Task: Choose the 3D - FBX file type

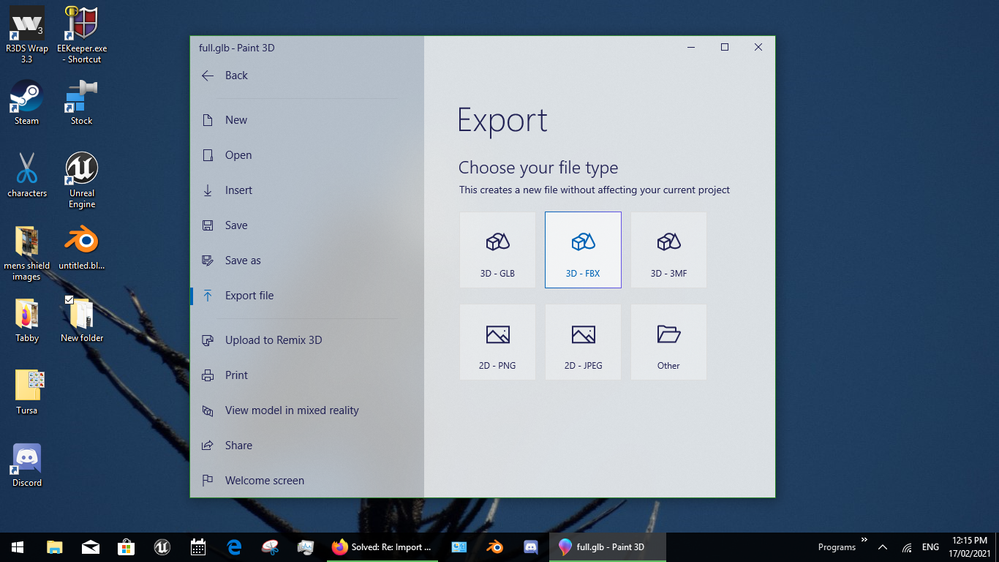Action: coord(583,250)
